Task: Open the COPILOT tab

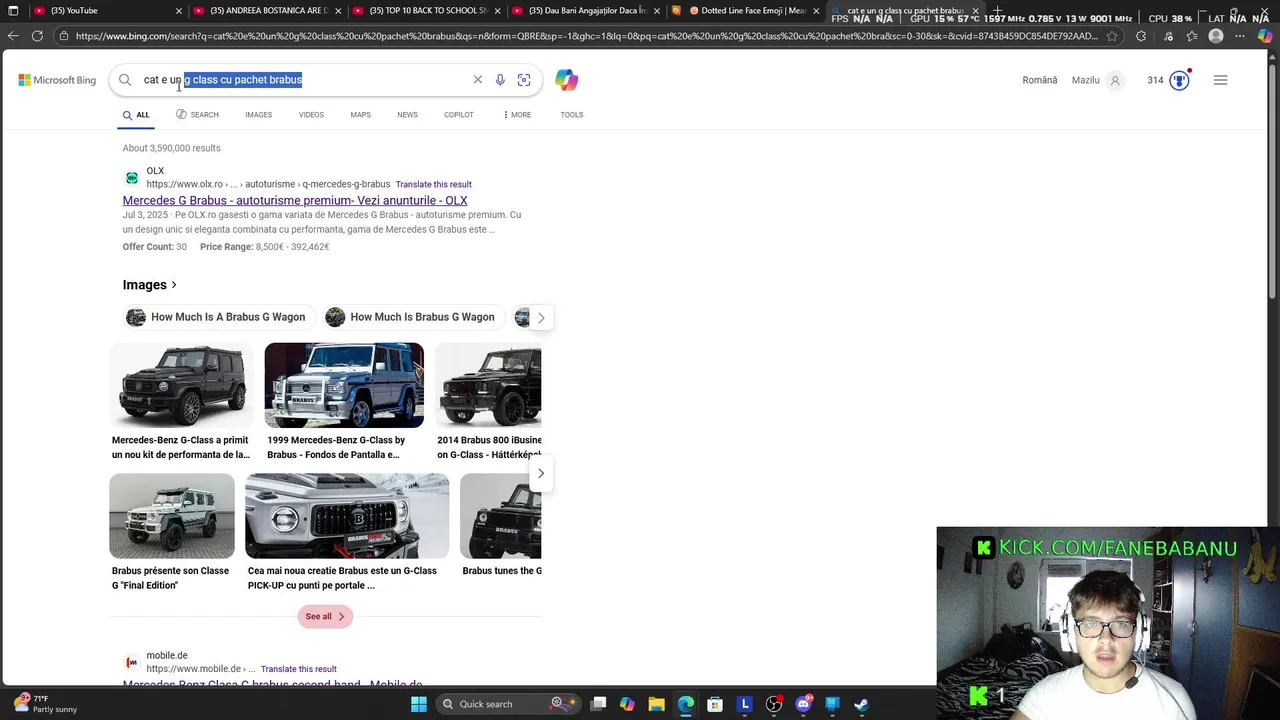Action: 459,115
